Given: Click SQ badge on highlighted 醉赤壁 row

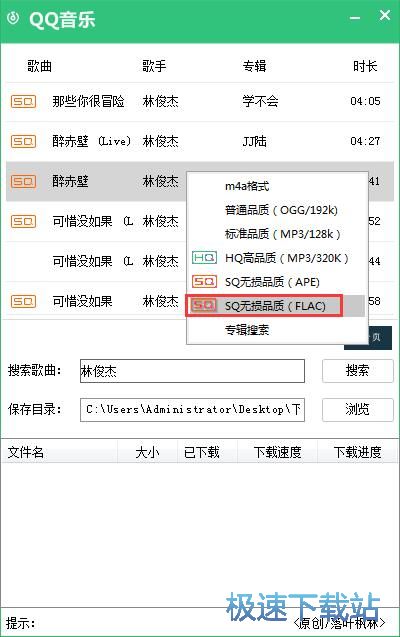Looking at the screenshot, I should (23, 181).
